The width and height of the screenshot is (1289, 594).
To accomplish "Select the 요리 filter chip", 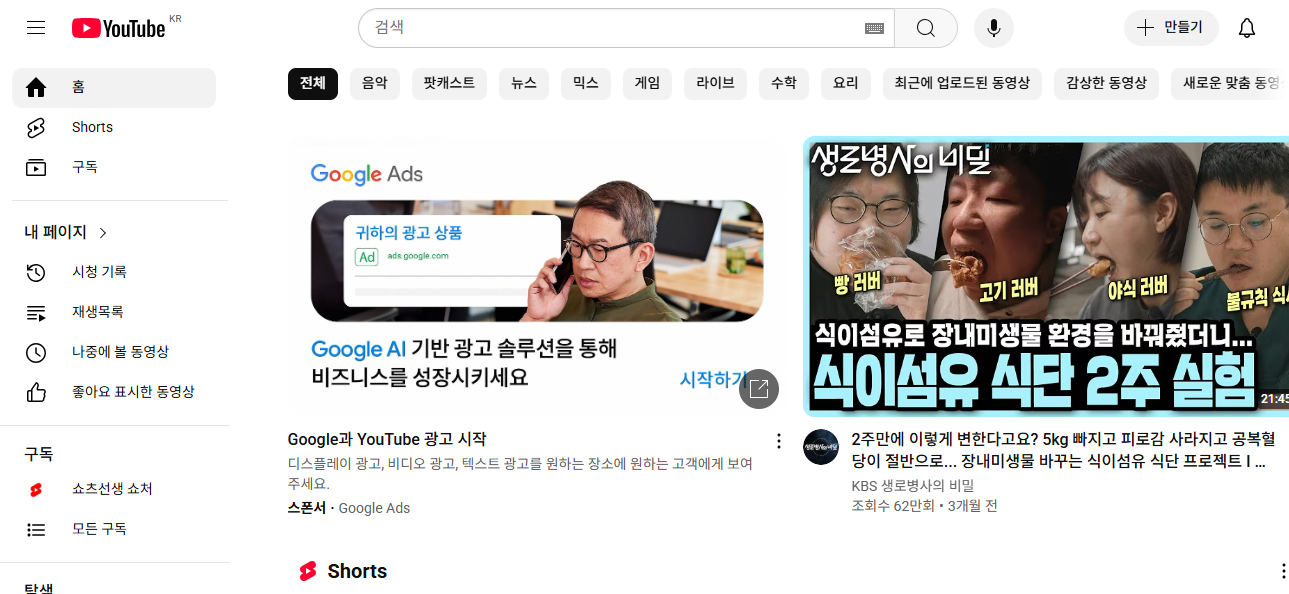I will [x=845, y=84].
